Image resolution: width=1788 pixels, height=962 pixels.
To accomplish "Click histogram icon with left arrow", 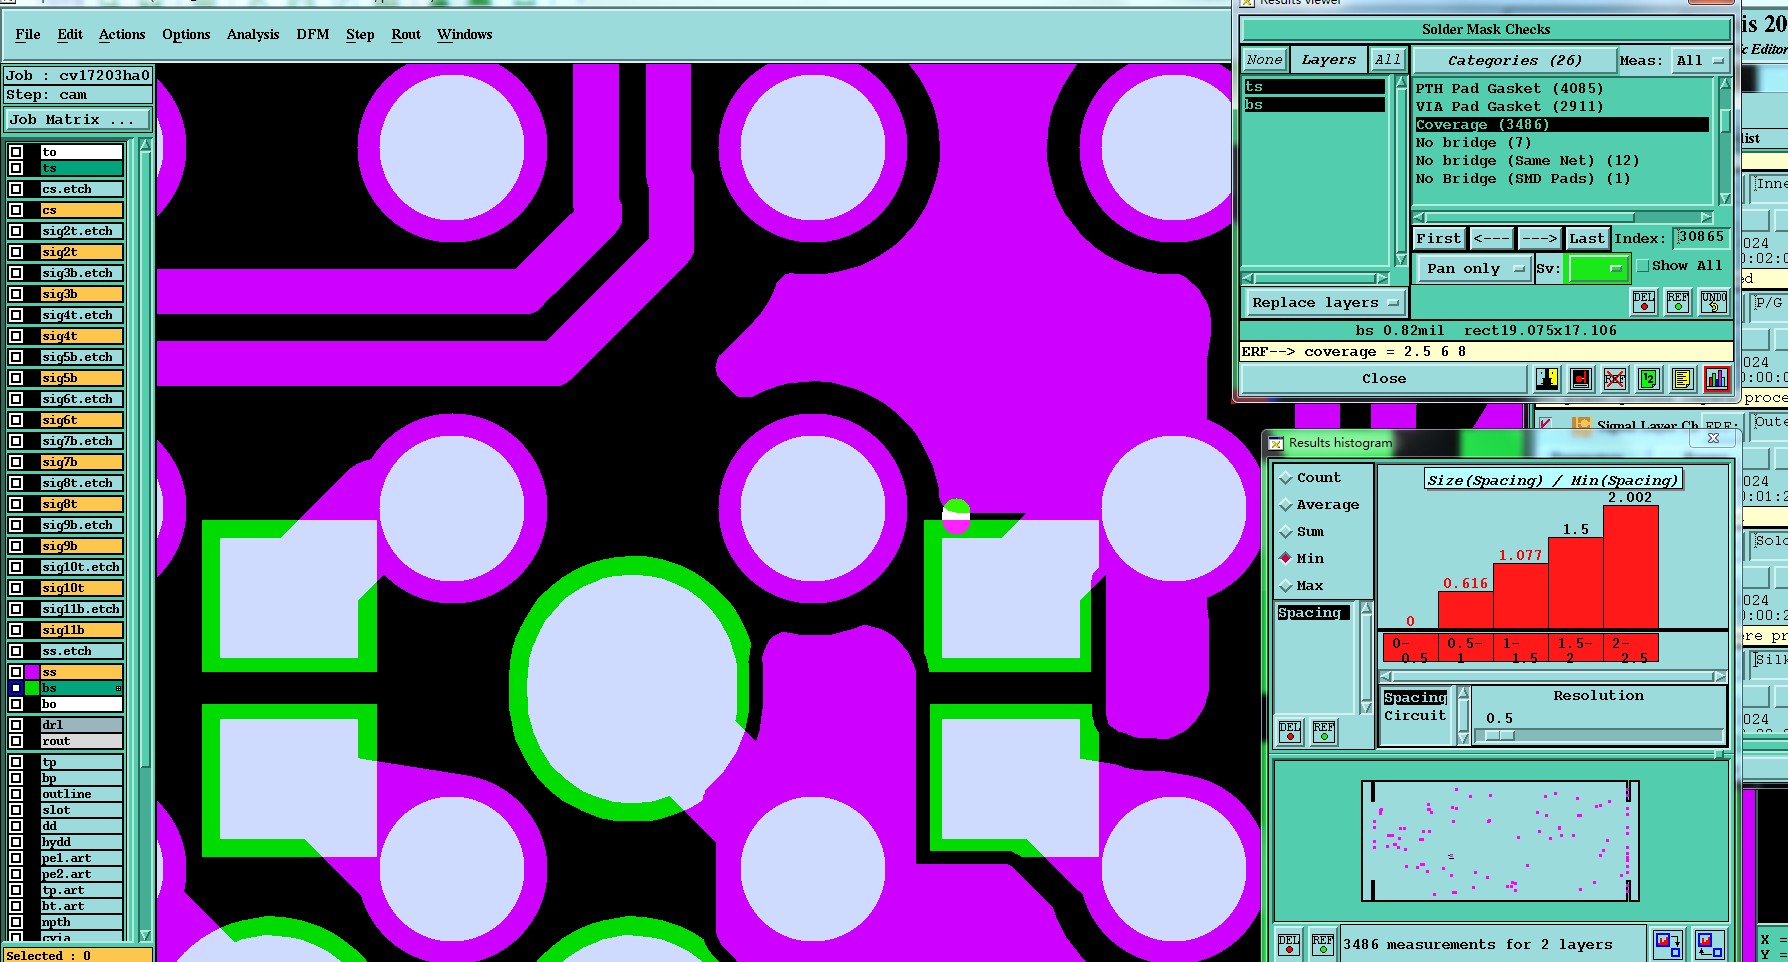I will click(1709, 943).
